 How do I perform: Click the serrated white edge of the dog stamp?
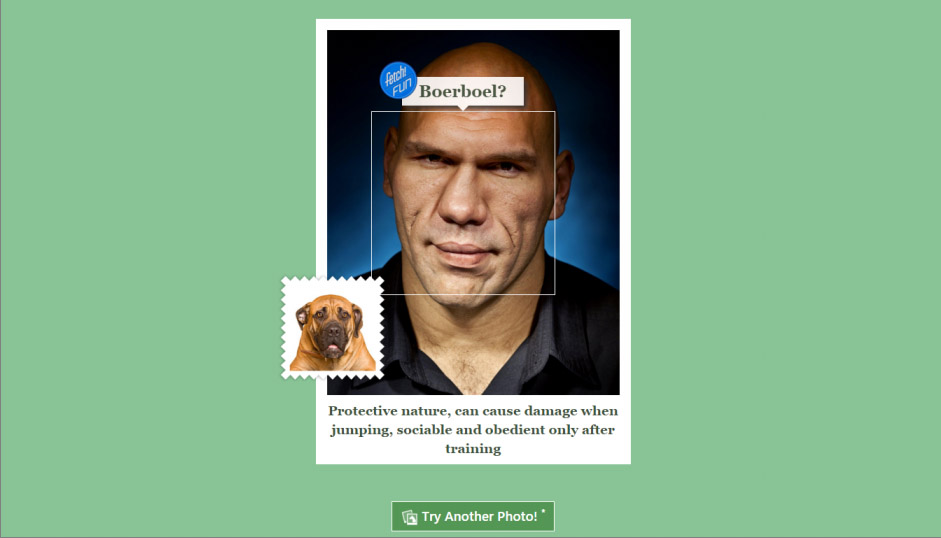pos(332,280)
